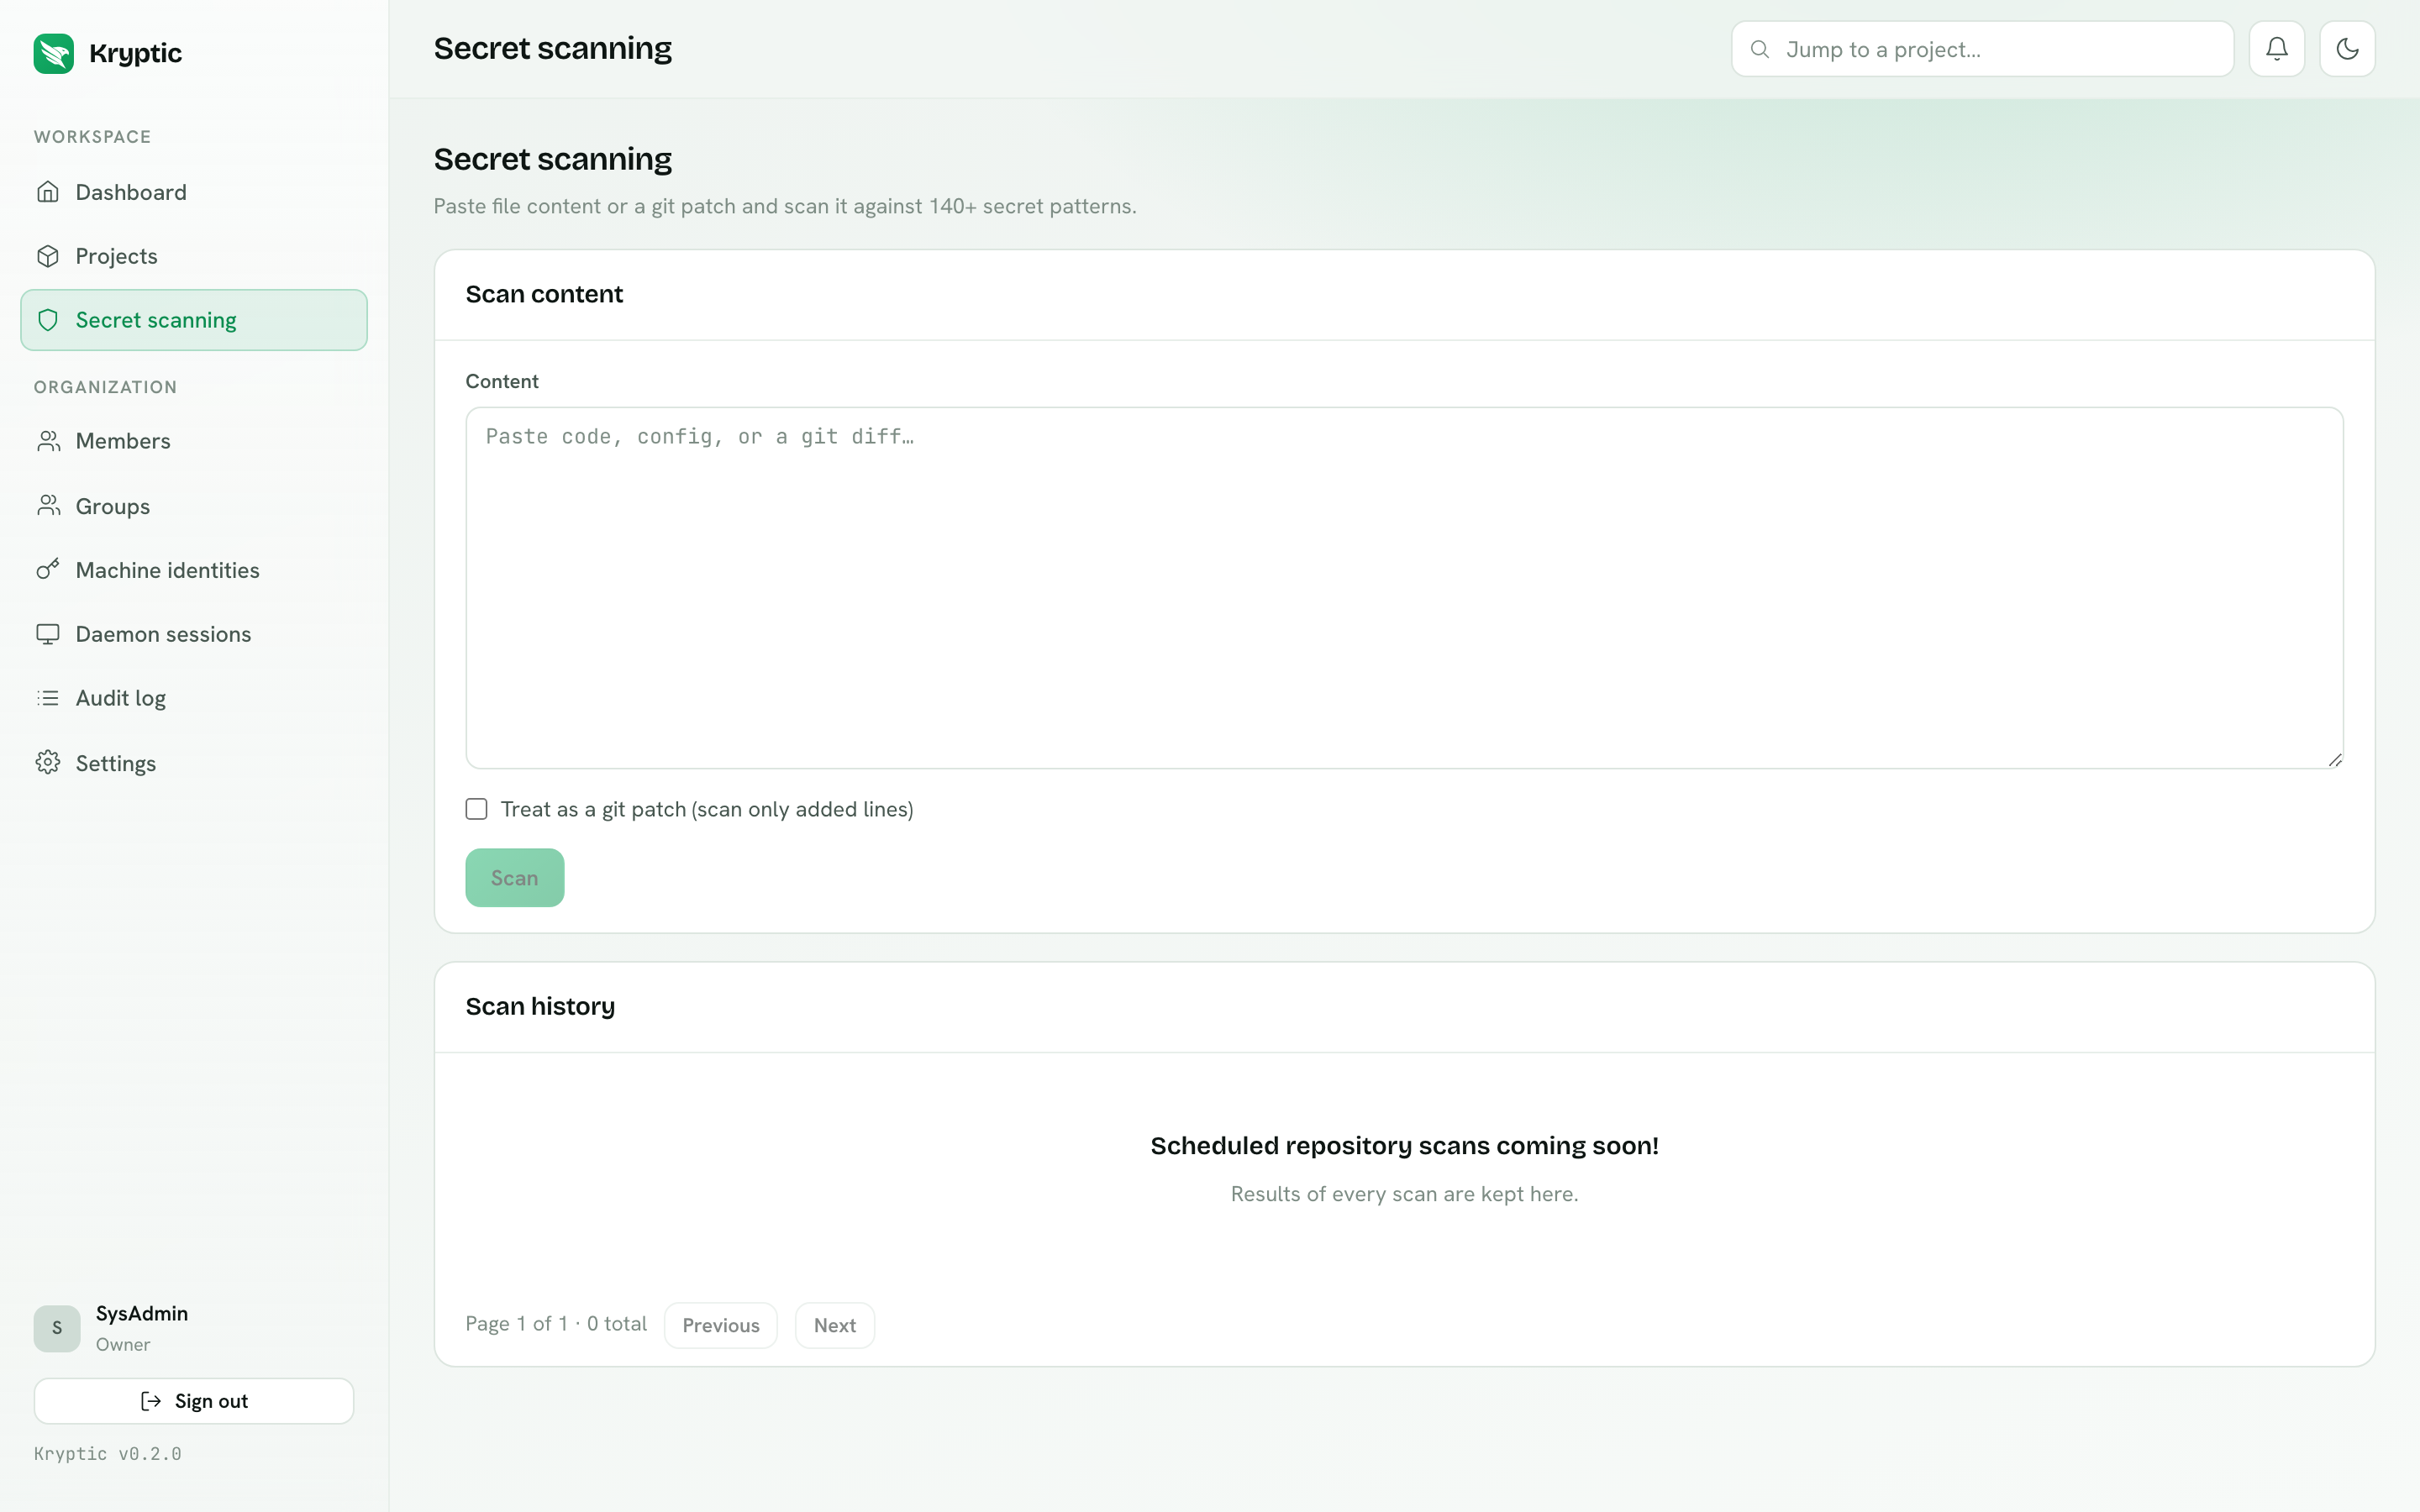Click the textarea resize handle

pyautogui.click(x=2334, y=759)
